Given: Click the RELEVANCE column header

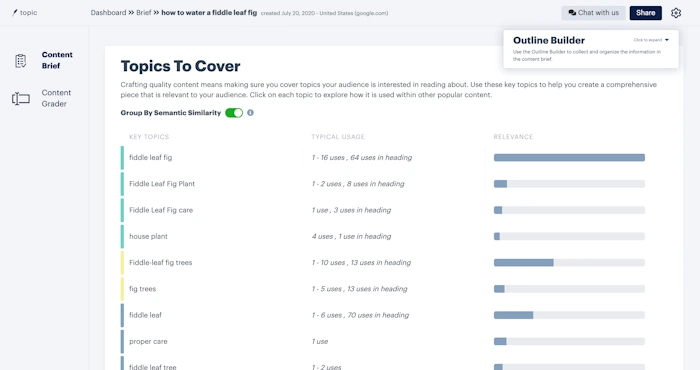Looking at the screenshot, I should [x=513, y=137].
